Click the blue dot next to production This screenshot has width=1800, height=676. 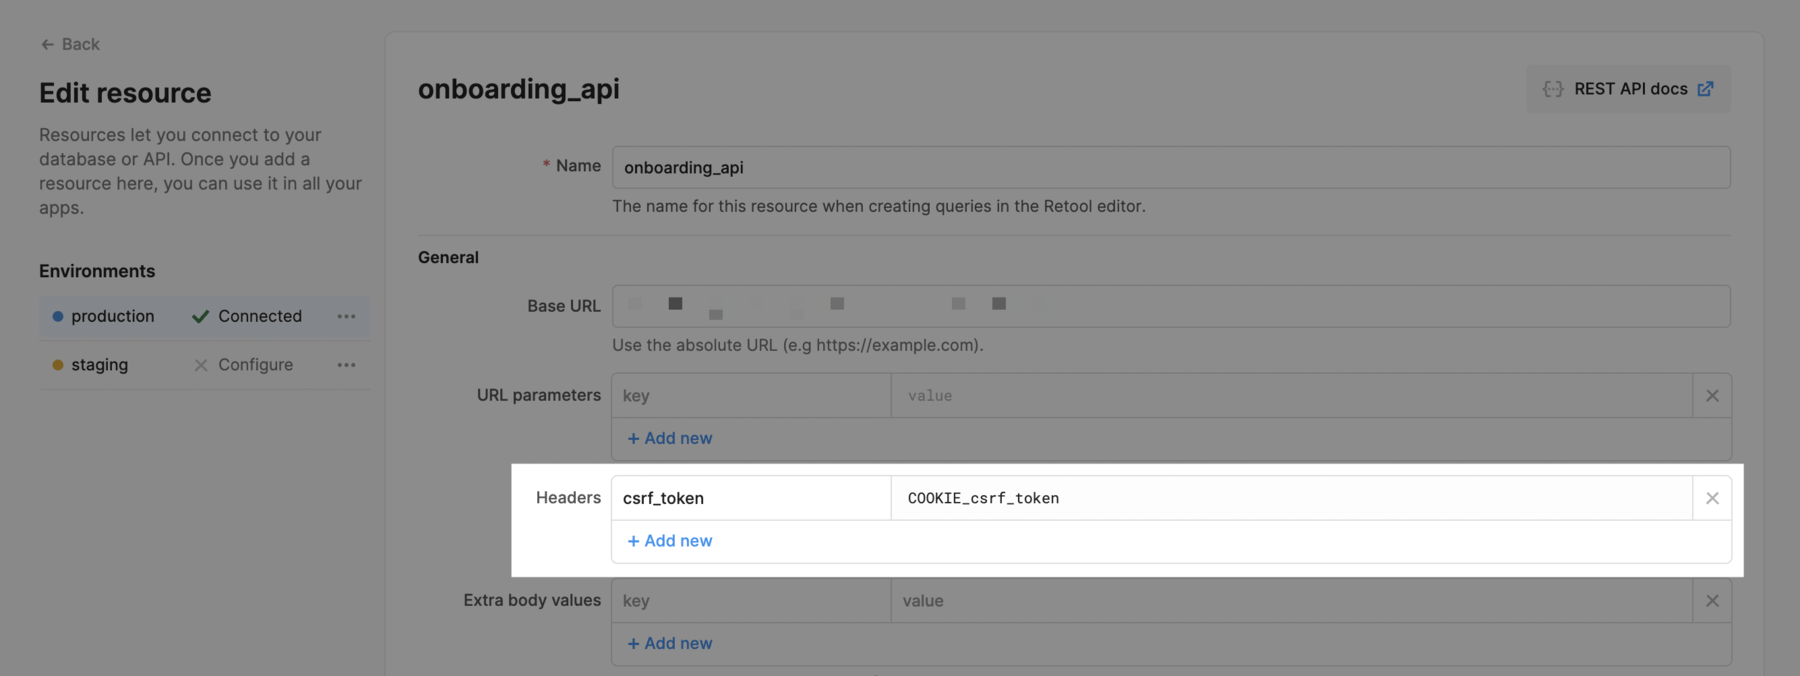[58, 316]
